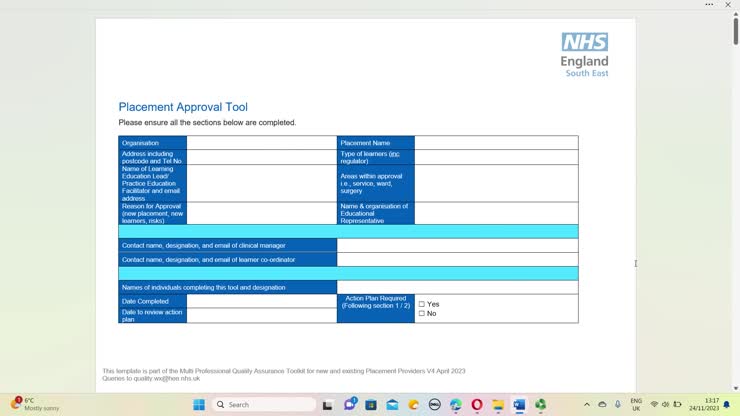740x416 pixels.
Task: Open the Wi-Fi network tray icon
Action: point(654,405)
